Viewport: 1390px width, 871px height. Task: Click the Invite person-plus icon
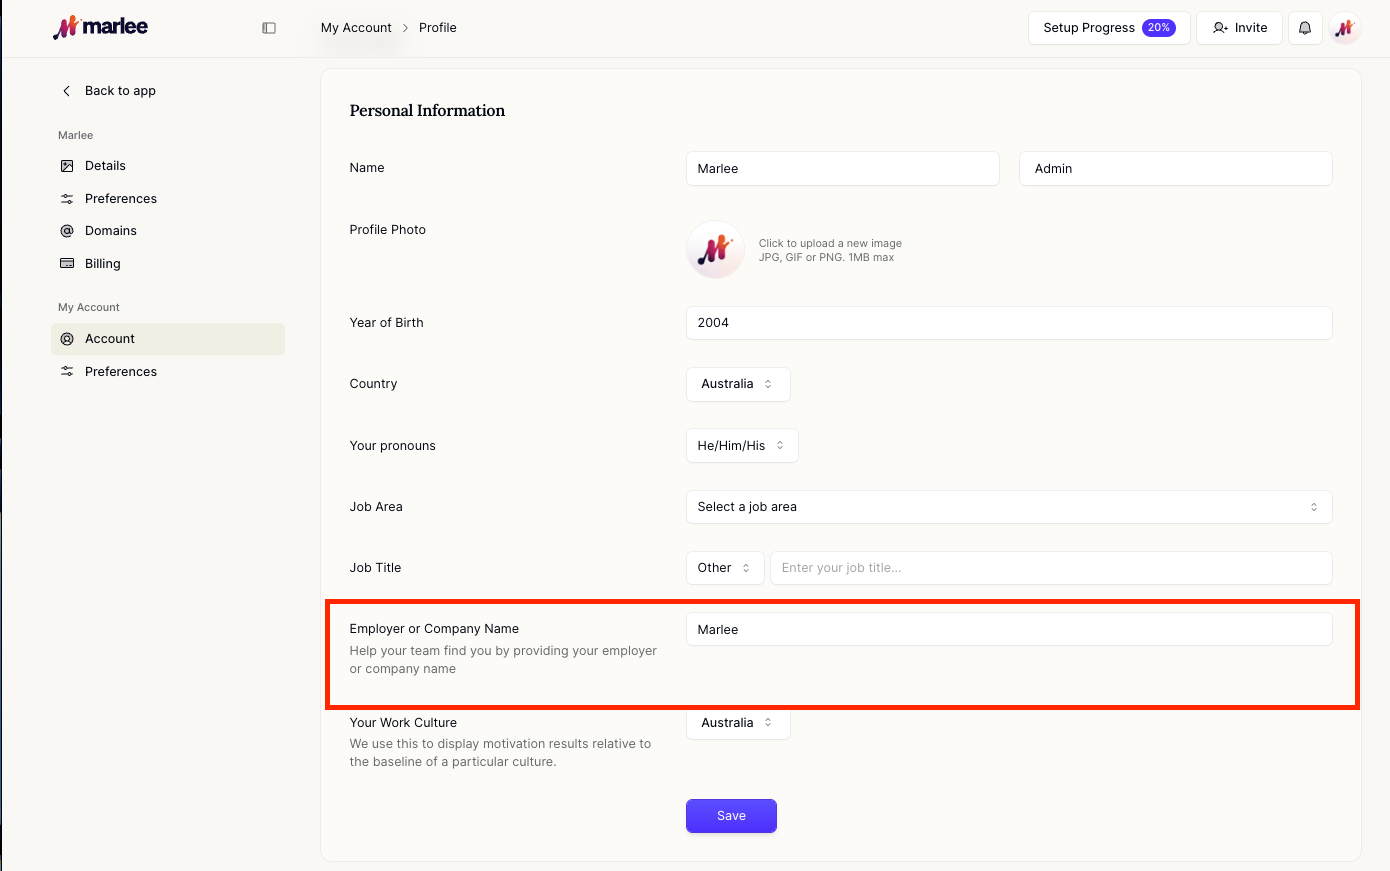coord(1220,28)
